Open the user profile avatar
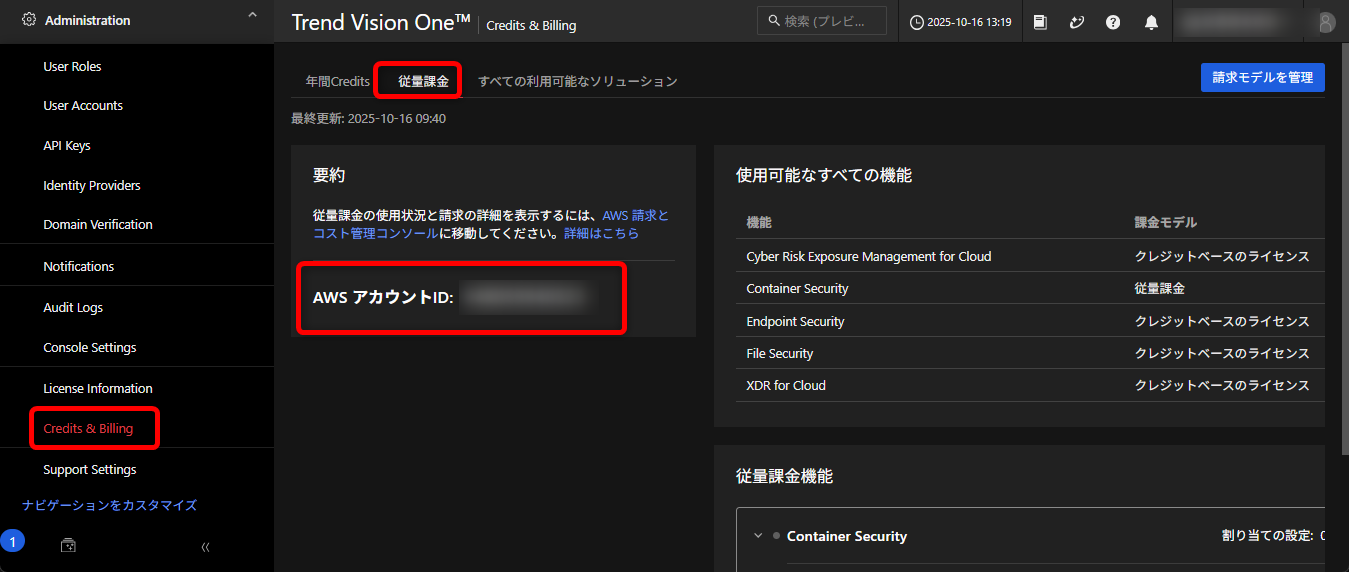Viewport: 1349px width, 572px height. click(x=1326, y=22)
